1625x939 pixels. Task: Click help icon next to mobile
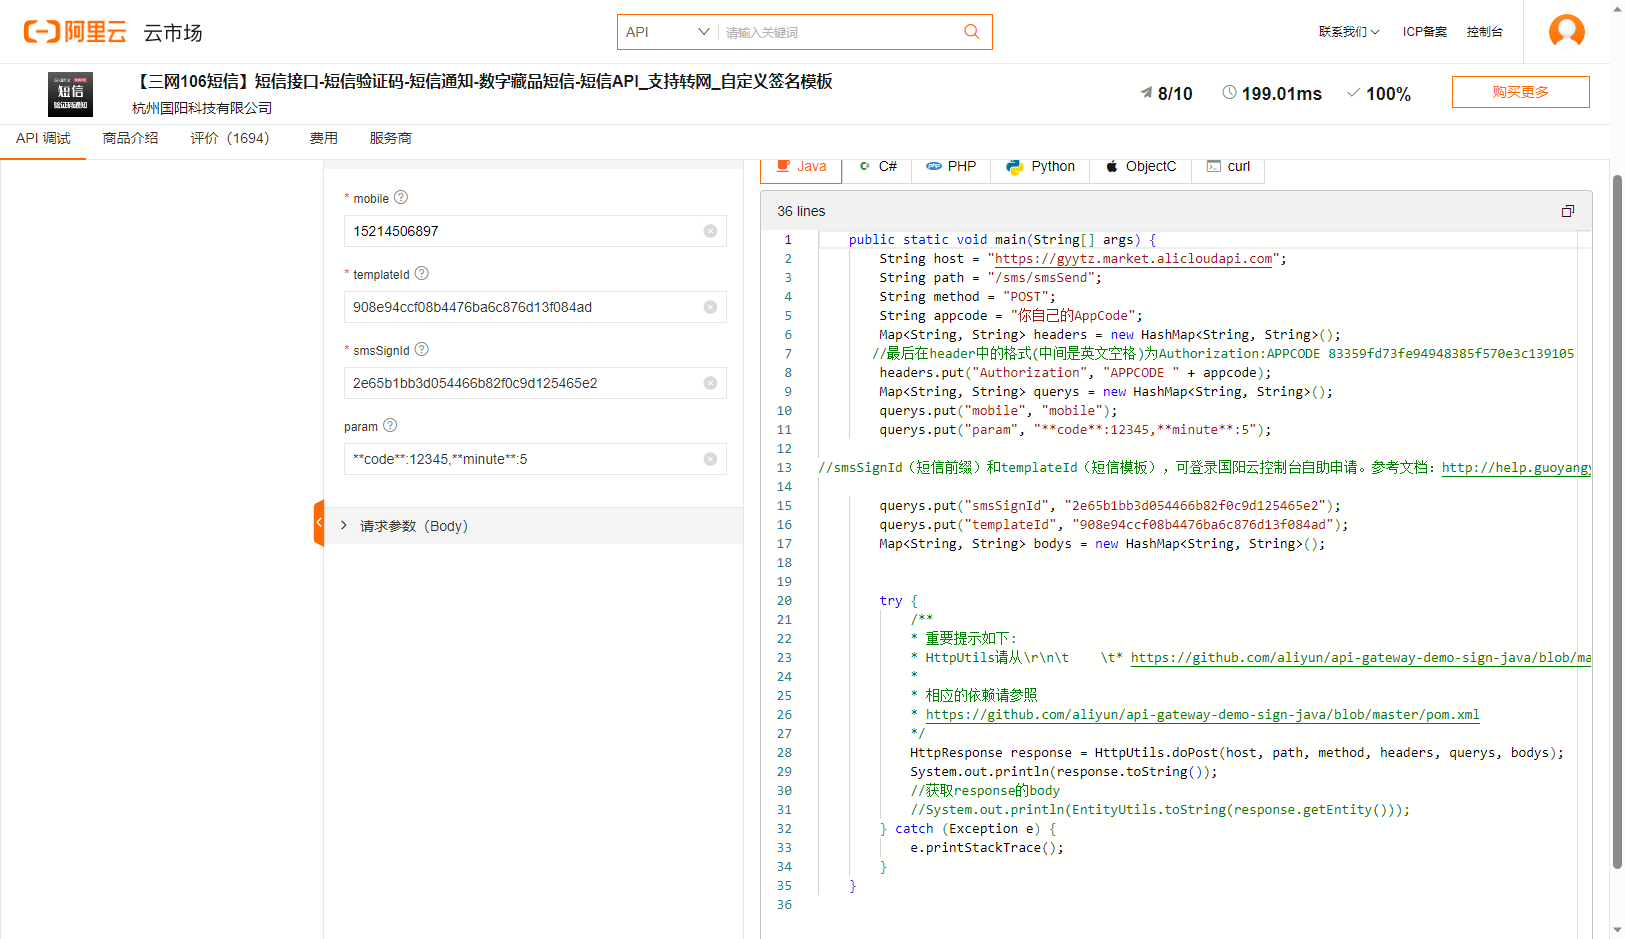(401, 197)
